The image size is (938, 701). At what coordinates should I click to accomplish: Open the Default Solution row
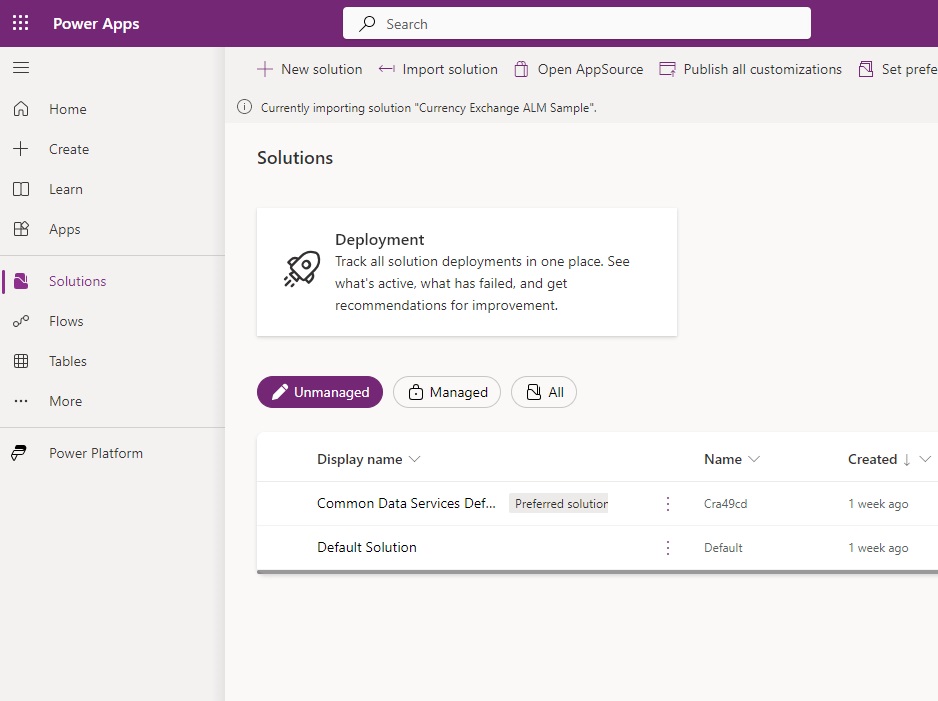click(x=598, y=548)
